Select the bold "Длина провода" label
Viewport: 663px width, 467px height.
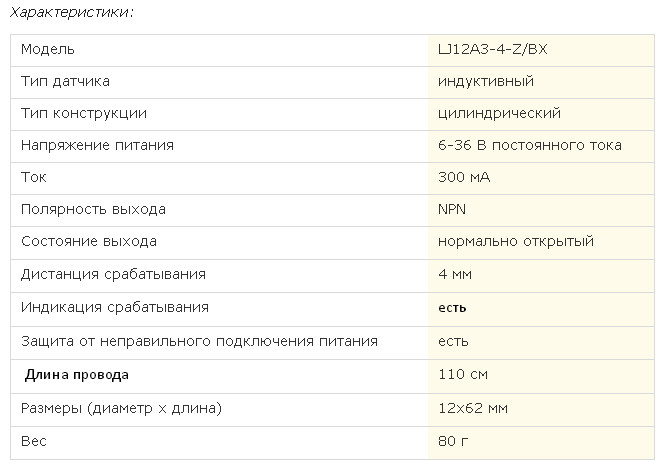pos(76,375)
